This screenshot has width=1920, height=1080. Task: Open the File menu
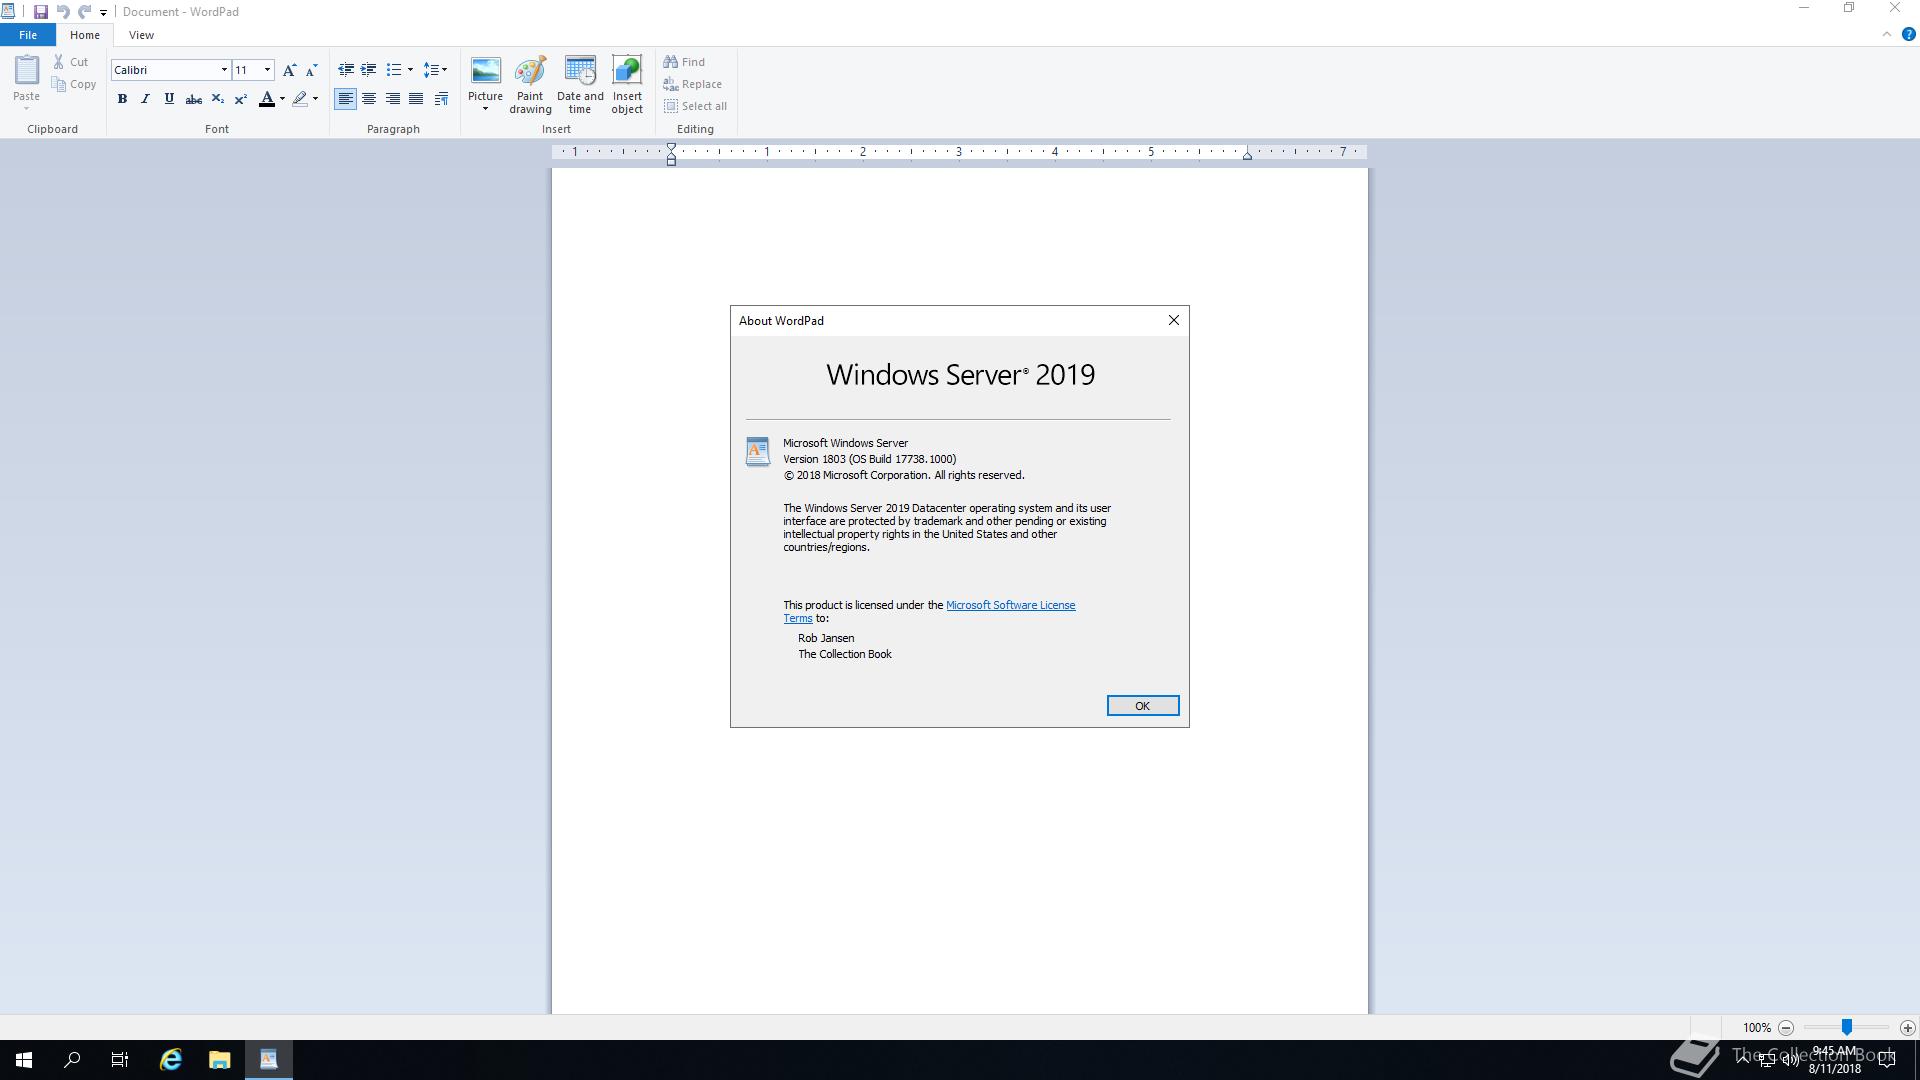[28, 35]
